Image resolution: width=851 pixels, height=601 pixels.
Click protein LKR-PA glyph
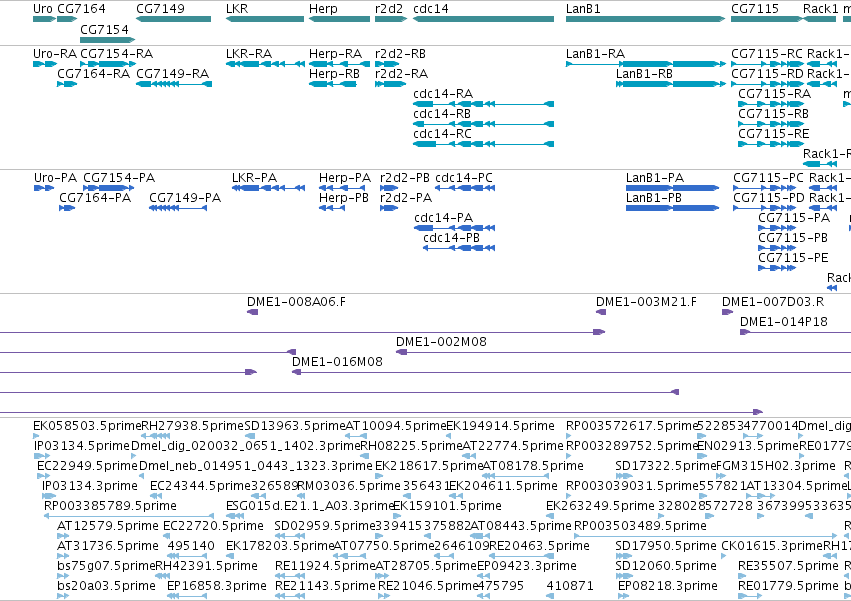tap(268, 188)
